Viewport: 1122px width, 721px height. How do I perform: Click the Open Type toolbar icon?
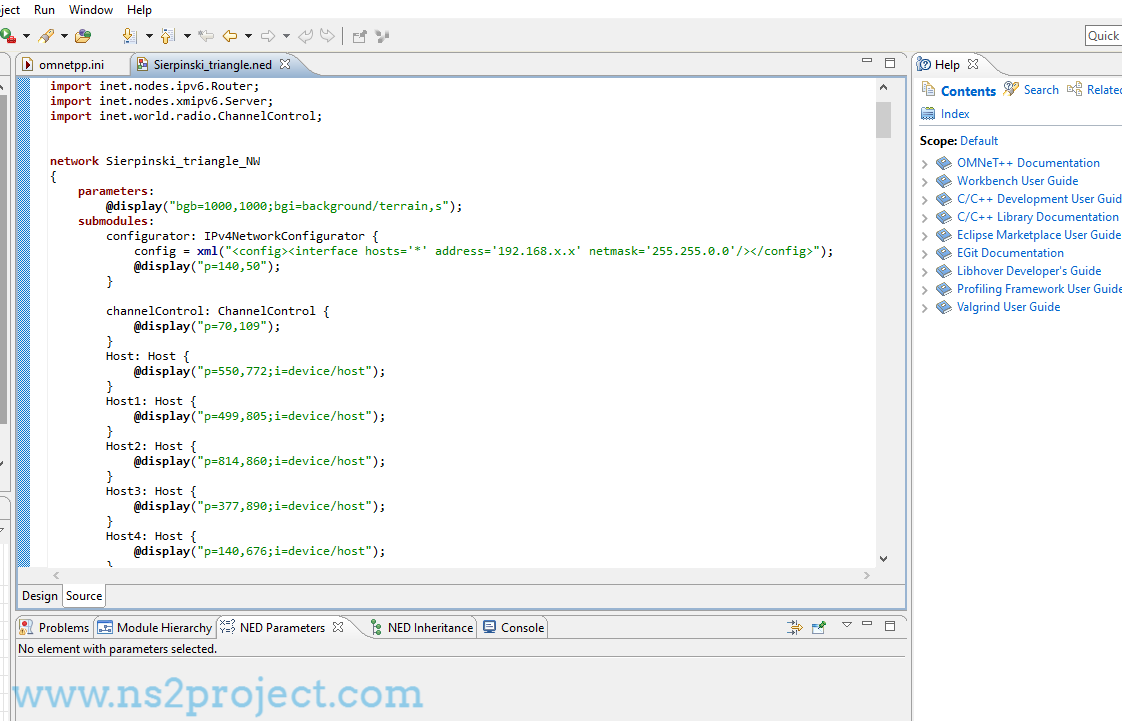tap(84, 35)
